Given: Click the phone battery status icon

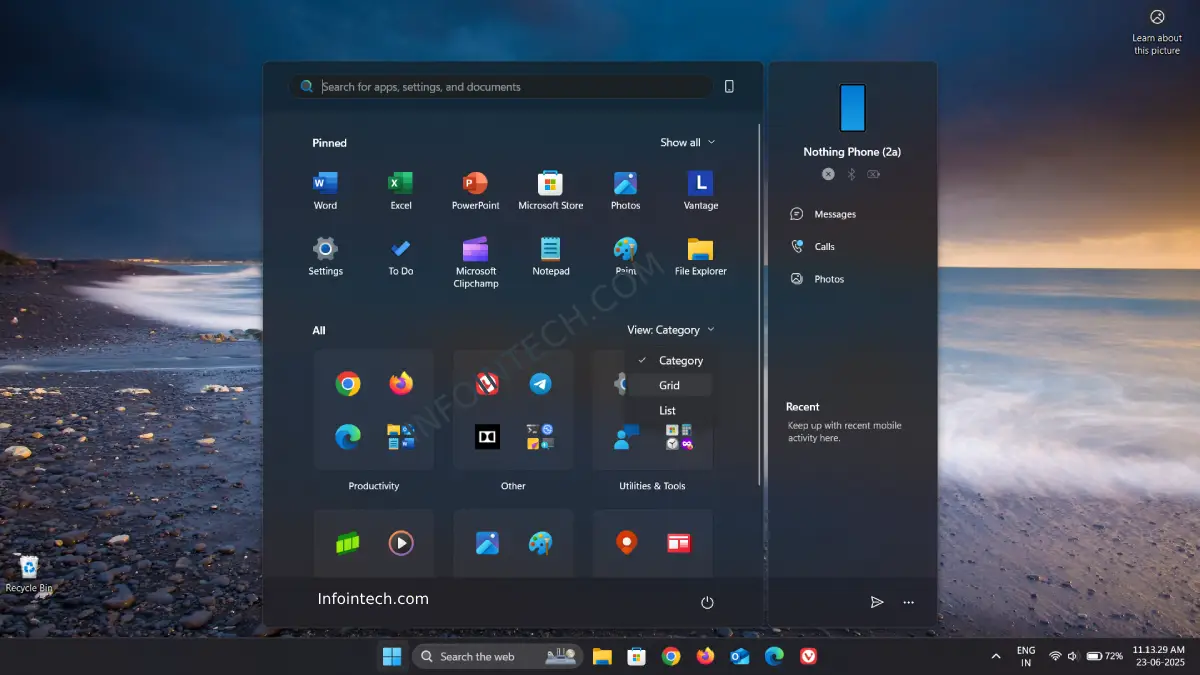Looking at the screenshot, I should pyautogui.click(x=874, y=174).
